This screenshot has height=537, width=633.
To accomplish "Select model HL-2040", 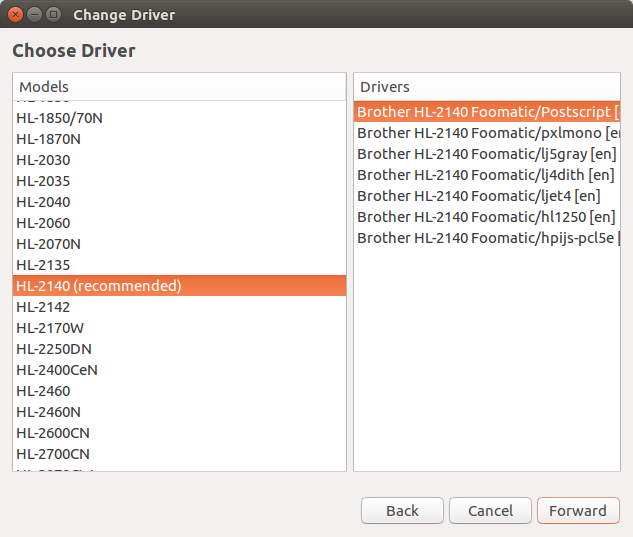I will coord(179,202).
